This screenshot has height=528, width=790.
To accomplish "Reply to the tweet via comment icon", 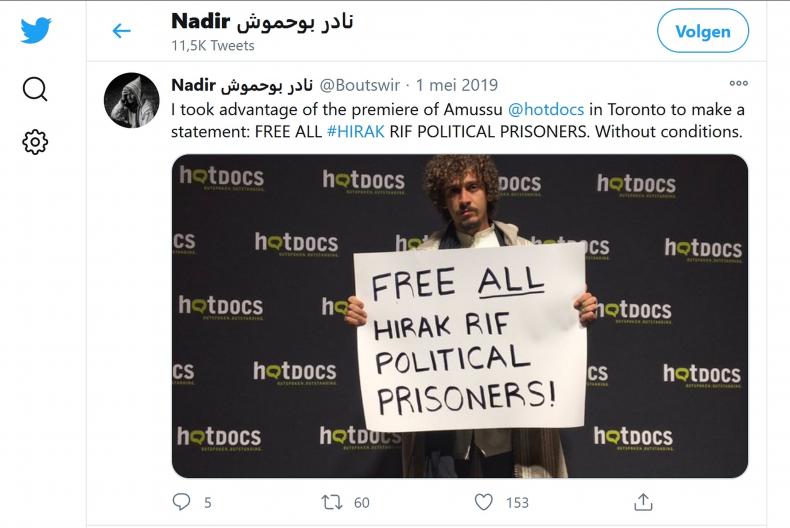I will [181, 502].
